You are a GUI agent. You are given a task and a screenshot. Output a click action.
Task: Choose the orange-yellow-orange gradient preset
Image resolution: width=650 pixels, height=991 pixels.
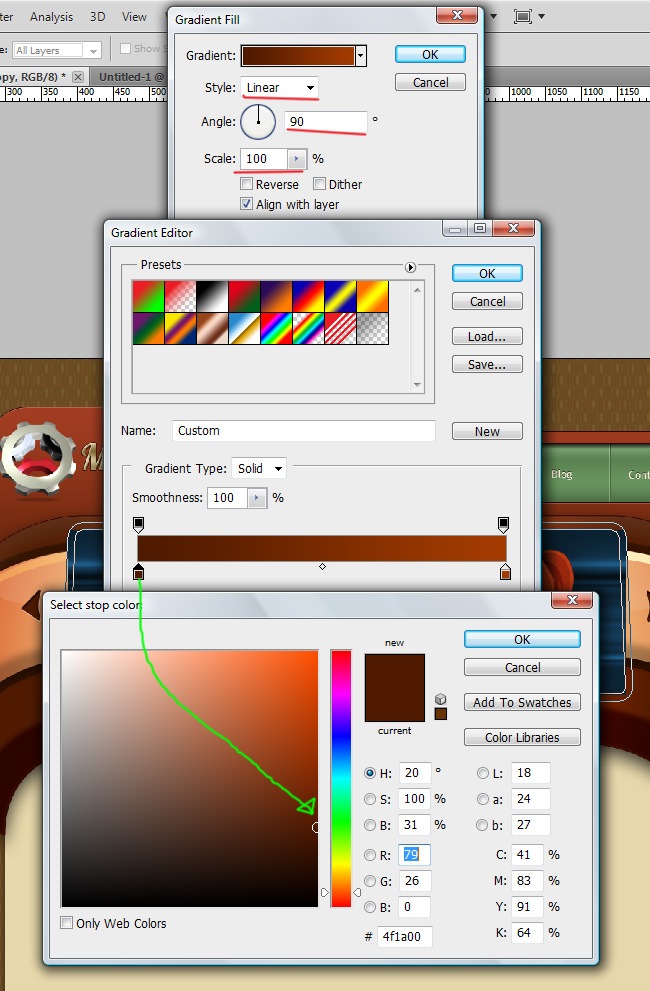coord(372,296)
